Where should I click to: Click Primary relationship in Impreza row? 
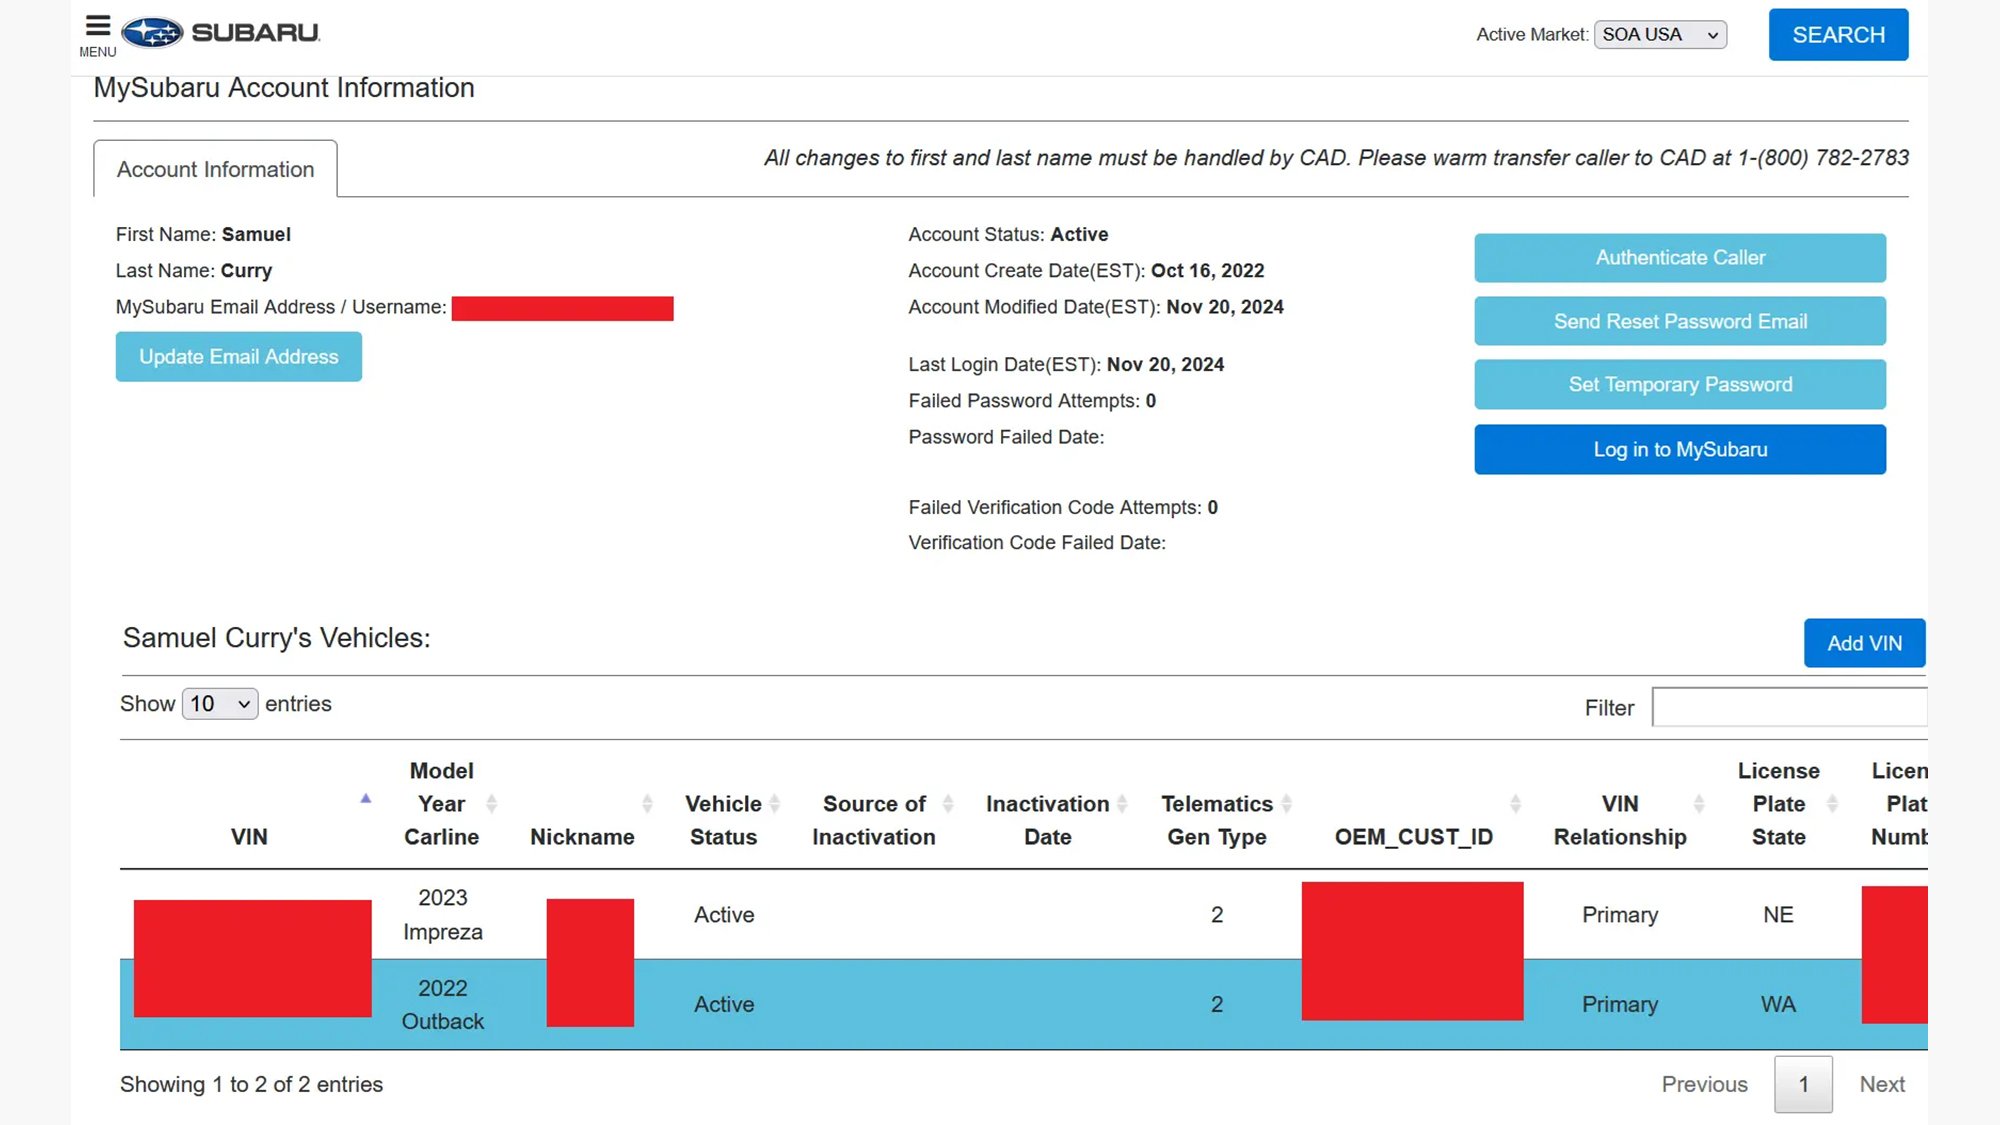point(1620,915)
